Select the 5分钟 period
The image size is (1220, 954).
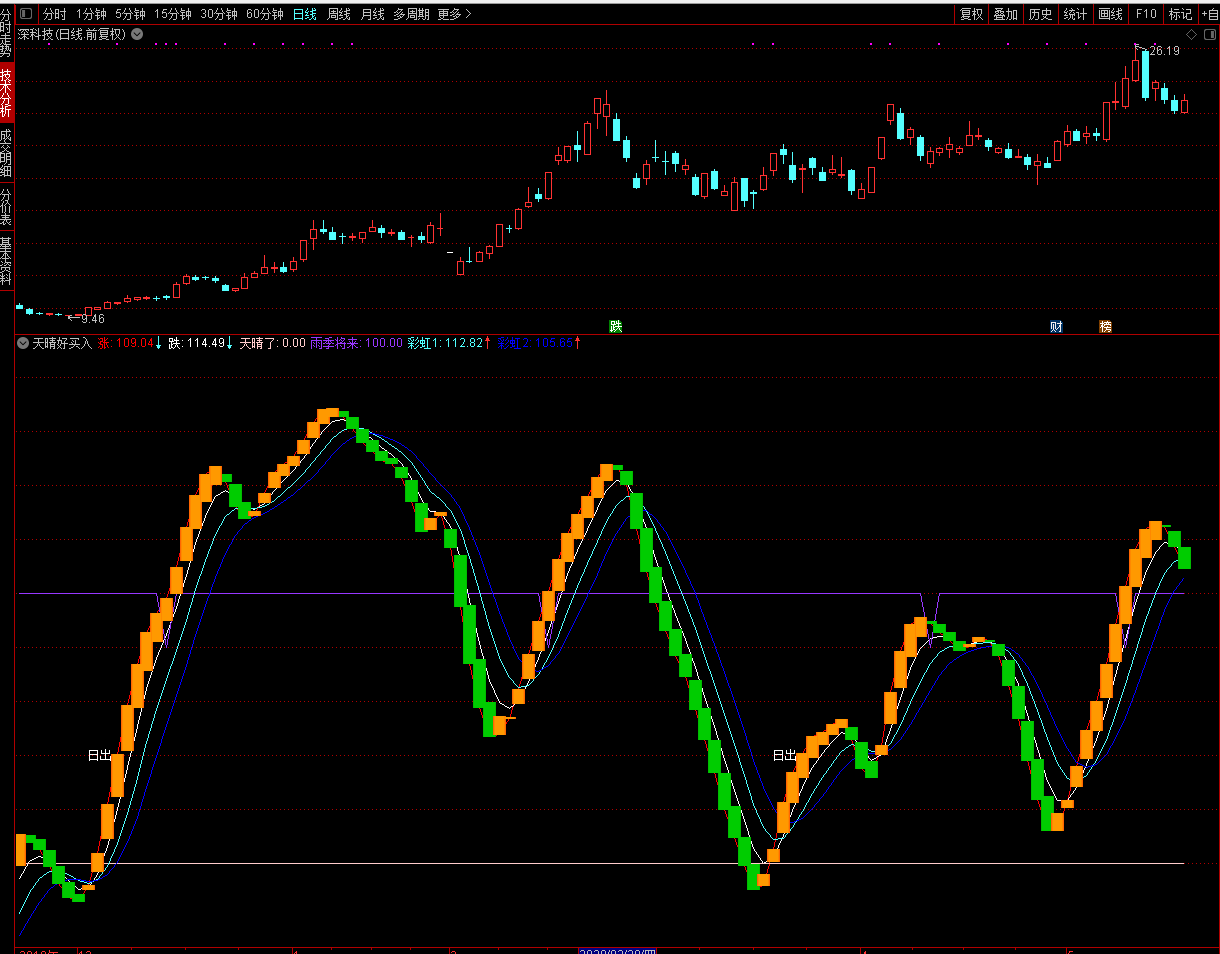point(130,14)
